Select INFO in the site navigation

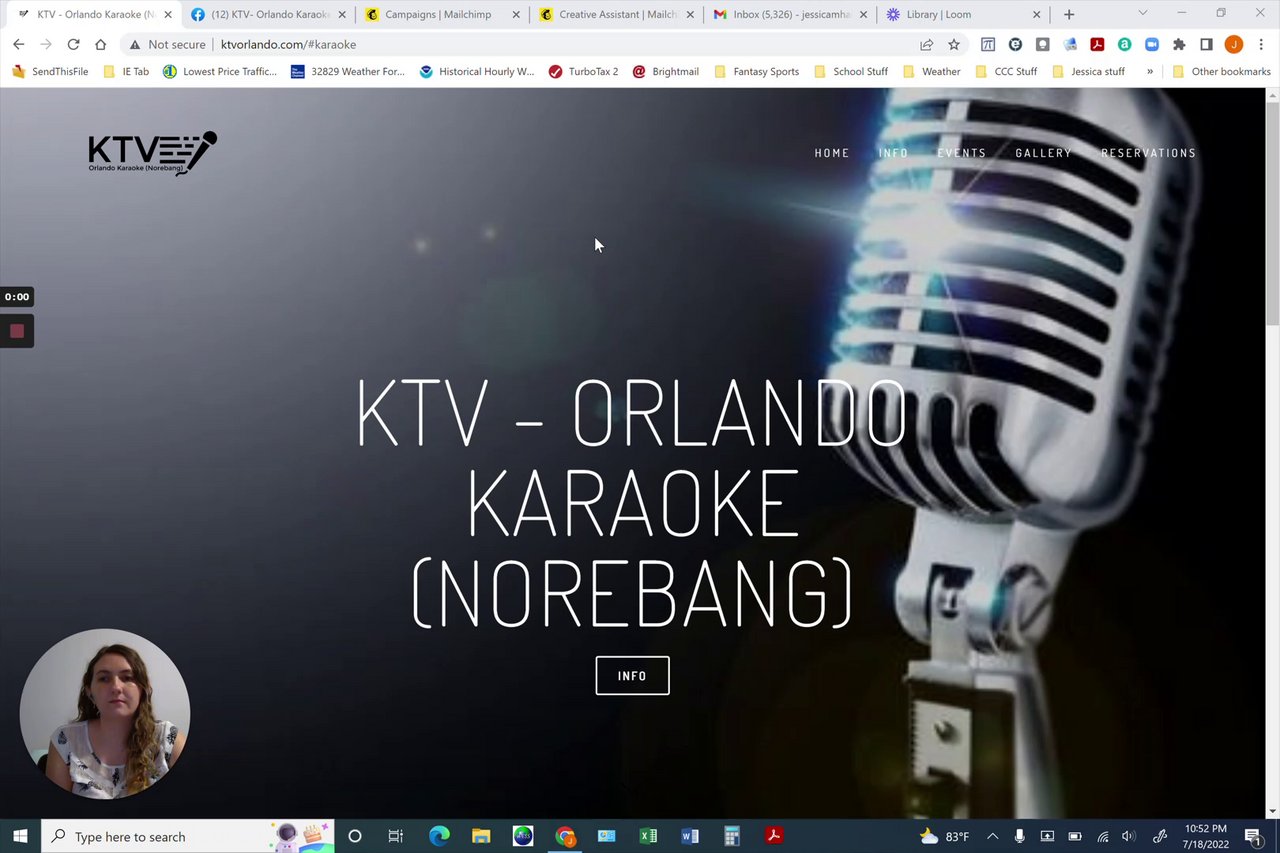[893, 153]
